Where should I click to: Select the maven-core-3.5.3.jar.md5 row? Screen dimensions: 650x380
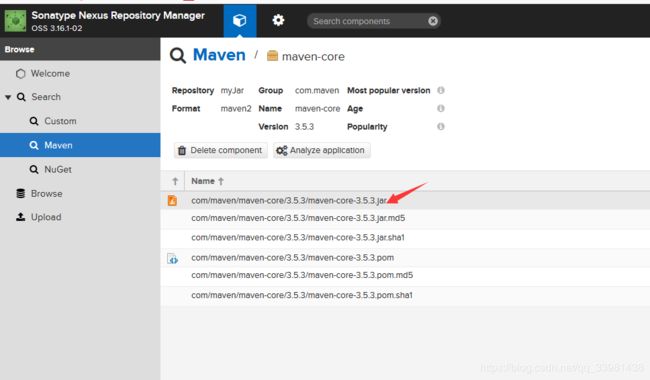405,218
